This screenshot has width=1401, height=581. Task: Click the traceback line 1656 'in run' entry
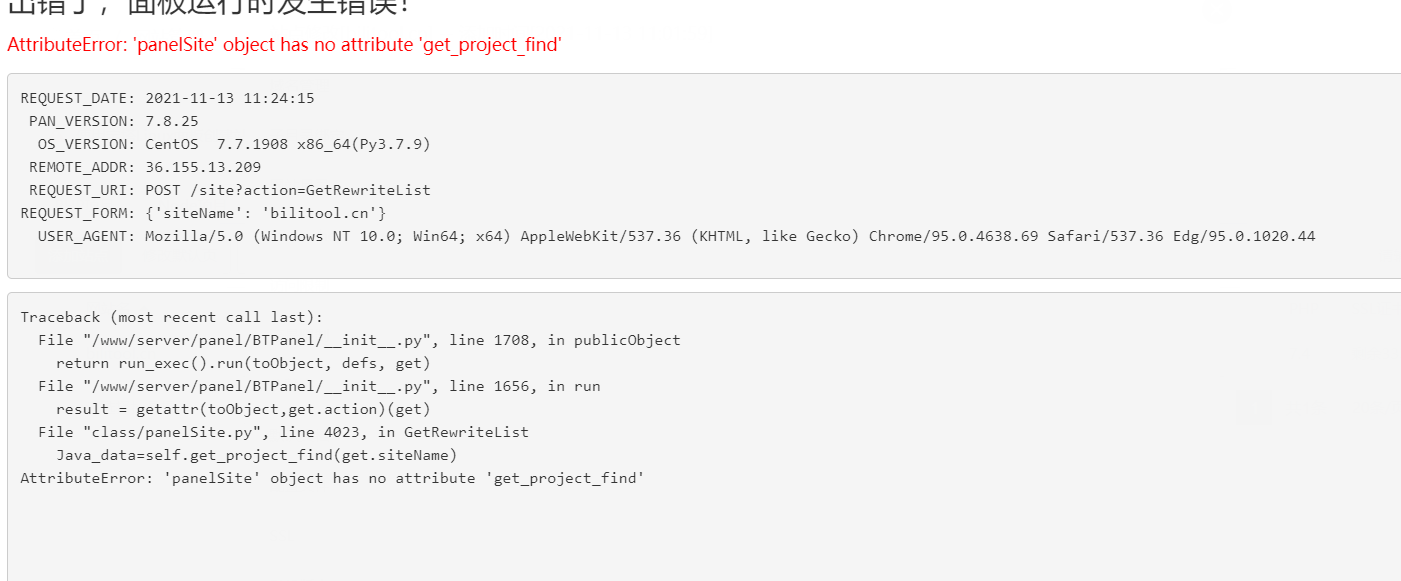tap(319, 386)
